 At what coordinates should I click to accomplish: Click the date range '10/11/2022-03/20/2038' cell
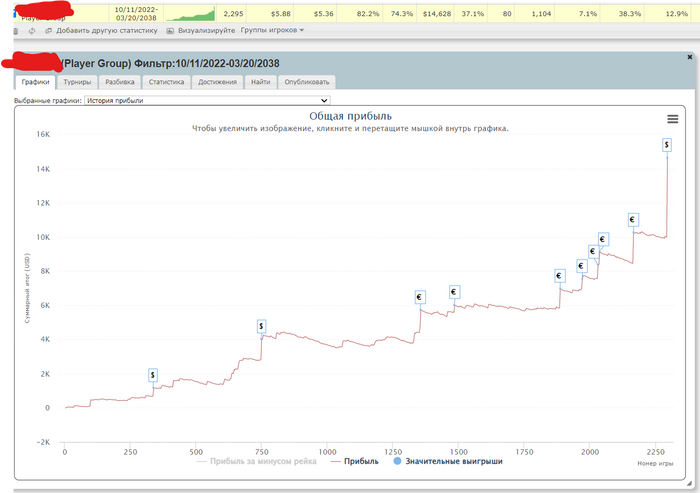click(x=136, y=14)
